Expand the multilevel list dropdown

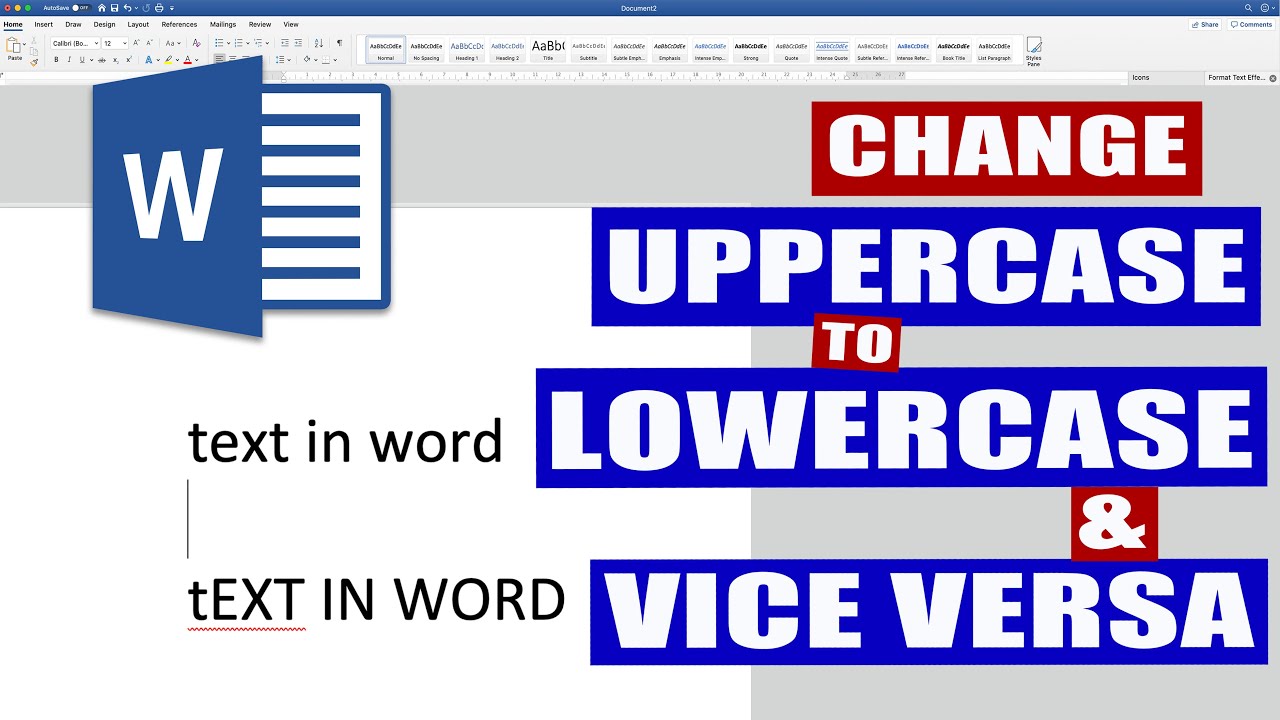tap(268, 43)
